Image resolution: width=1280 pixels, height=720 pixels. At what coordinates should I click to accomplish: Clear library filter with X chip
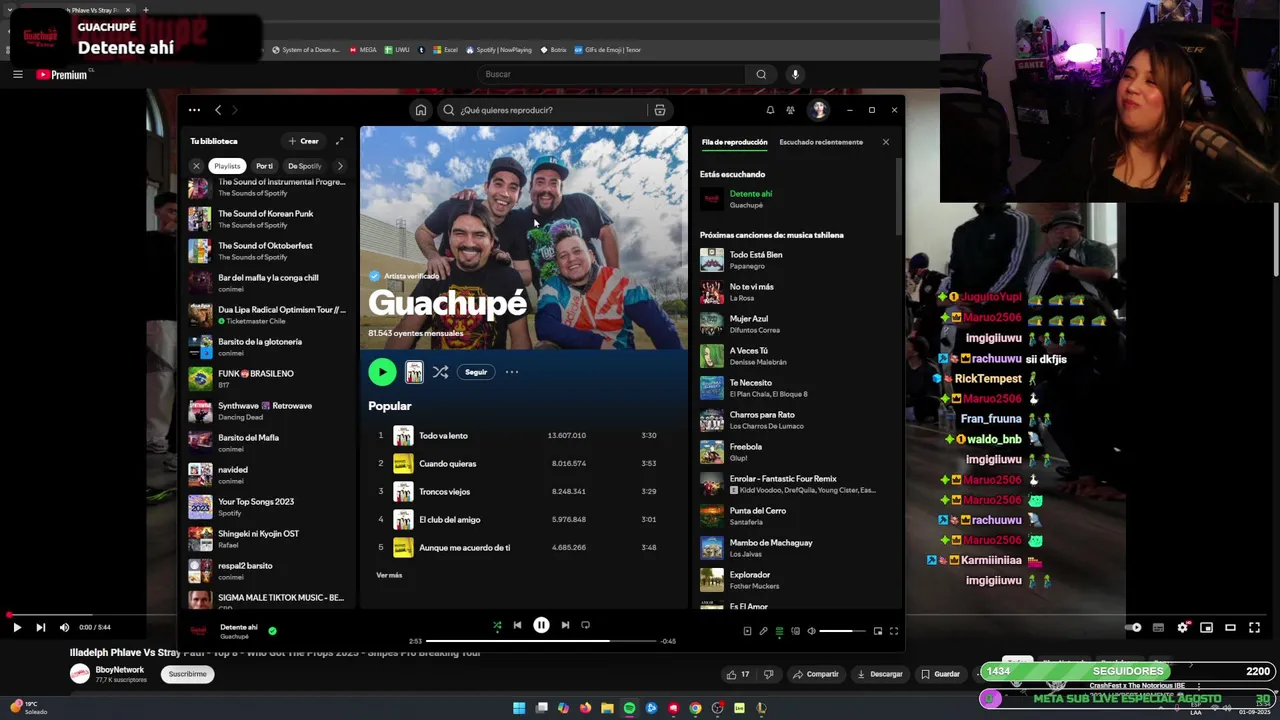click(x=196, y=166)
